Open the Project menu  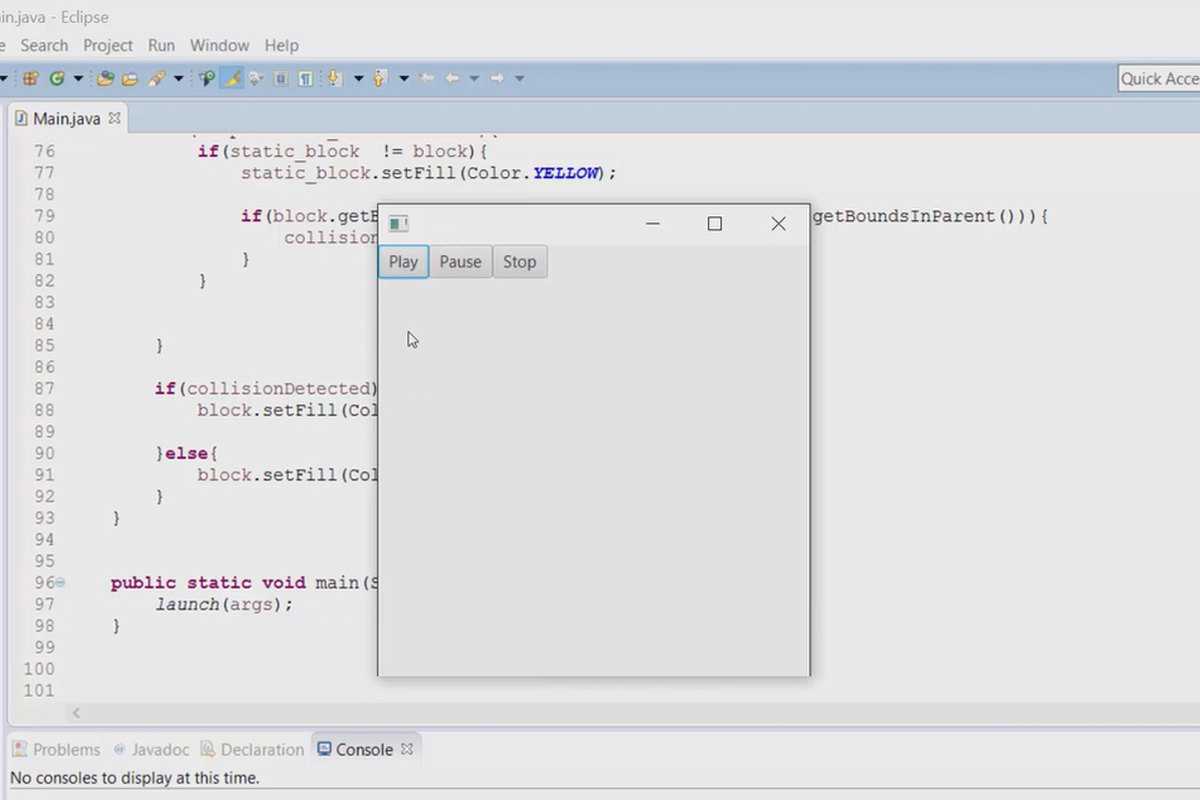pos(108,45)
